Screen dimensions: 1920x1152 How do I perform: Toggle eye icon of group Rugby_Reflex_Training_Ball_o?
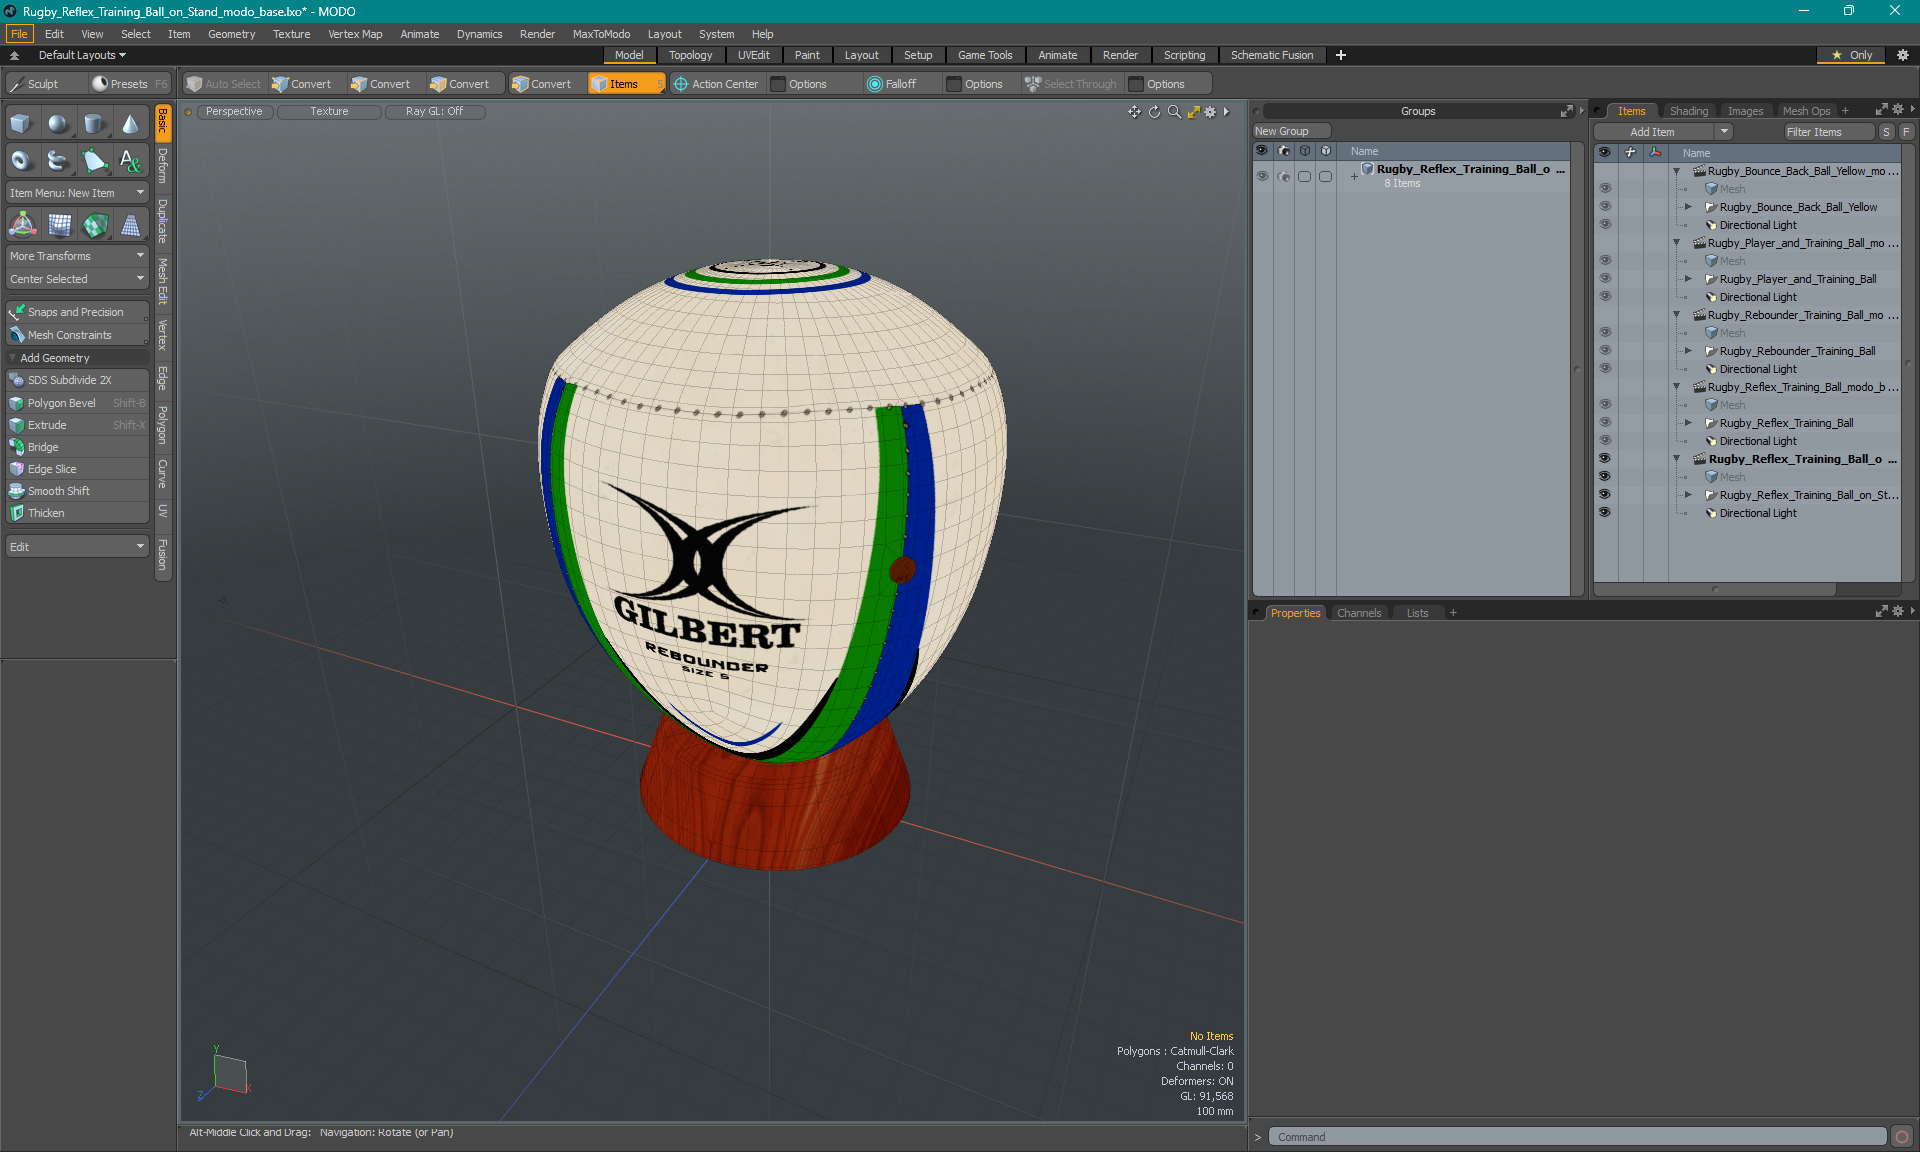[x=1262, y=176]
